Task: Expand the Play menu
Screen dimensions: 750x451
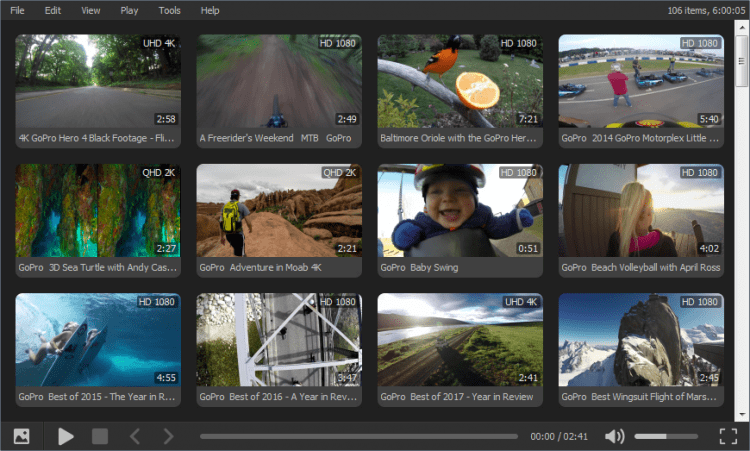Action: tap(129, 10)
